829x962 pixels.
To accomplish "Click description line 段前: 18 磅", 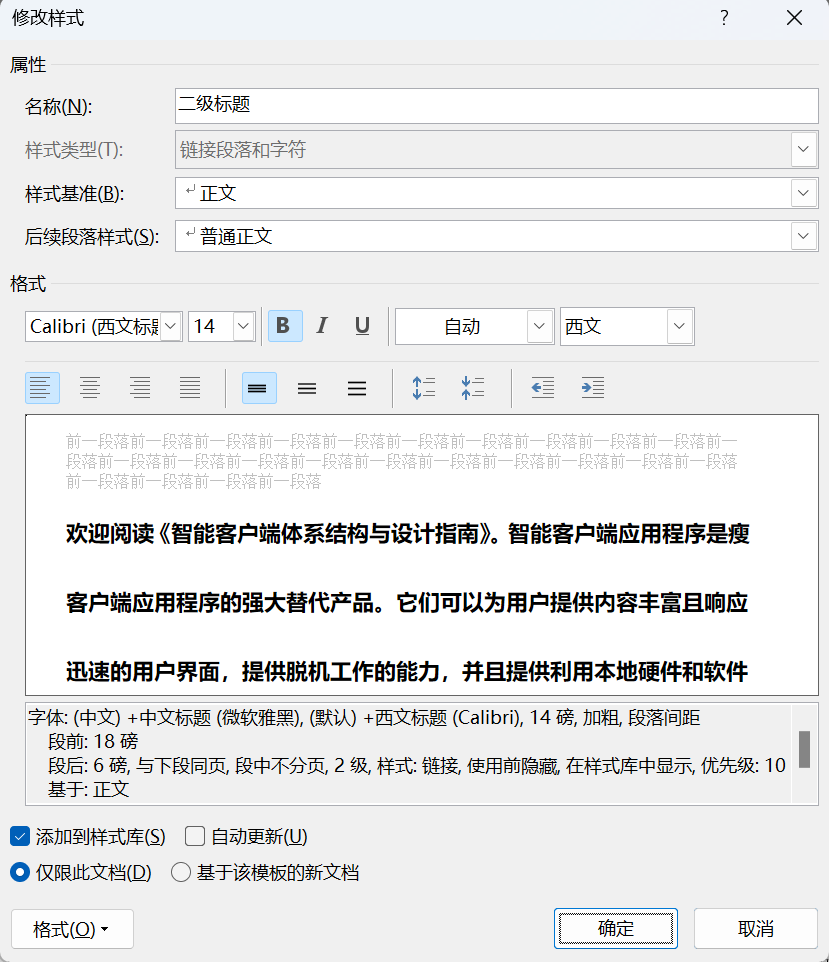I will click(93, 741).
